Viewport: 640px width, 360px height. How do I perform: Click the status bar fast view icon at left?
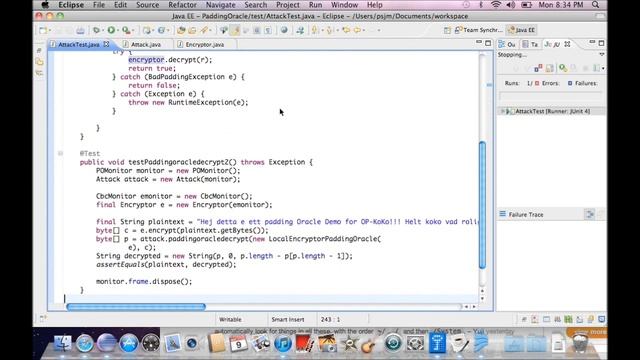pyautogui.click(x=42, y=319)
